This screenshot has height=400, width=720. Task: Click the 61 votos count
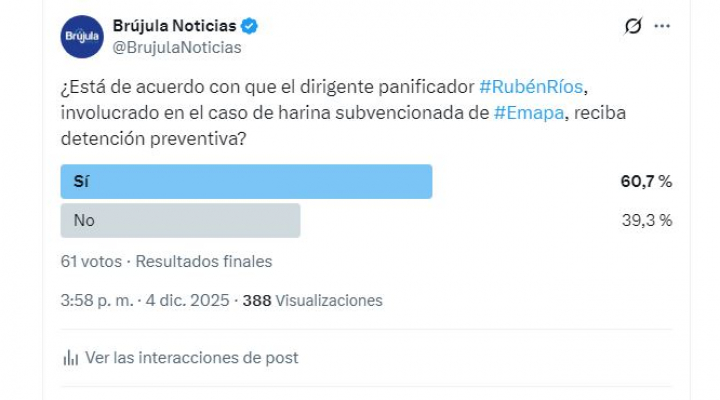point(90,262)
